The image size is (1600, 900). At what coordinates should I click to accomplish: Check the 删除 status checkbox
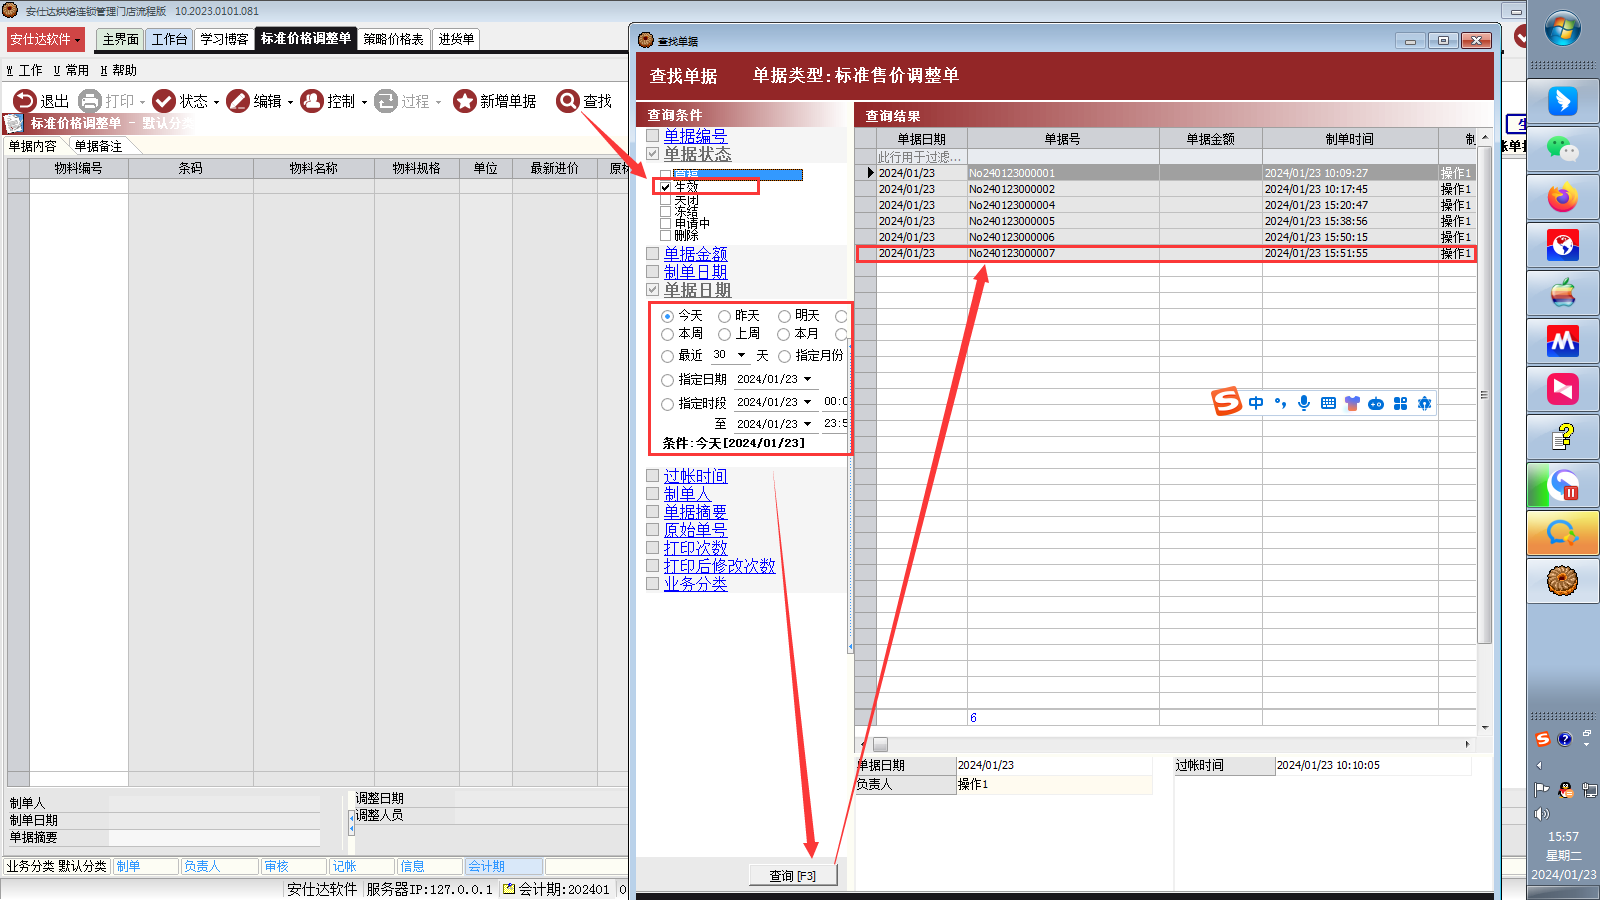(666, 235)
